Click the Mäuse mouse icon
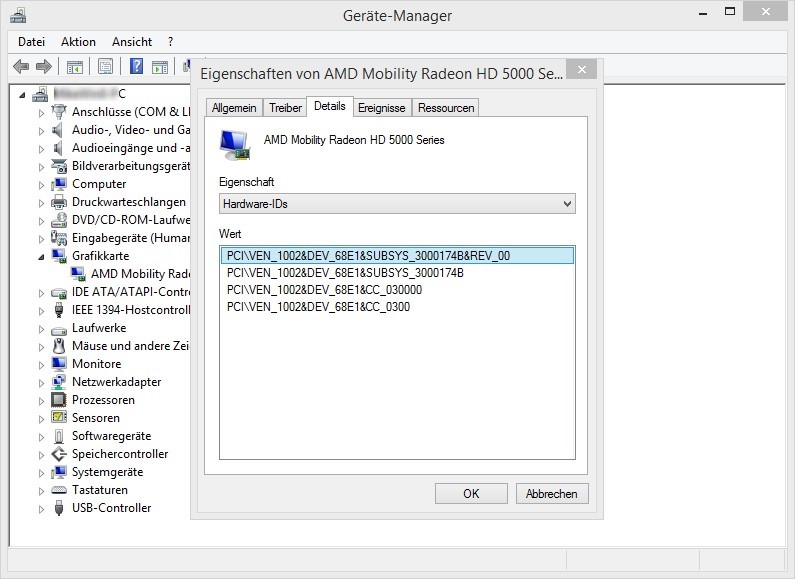 coord(59,346)
